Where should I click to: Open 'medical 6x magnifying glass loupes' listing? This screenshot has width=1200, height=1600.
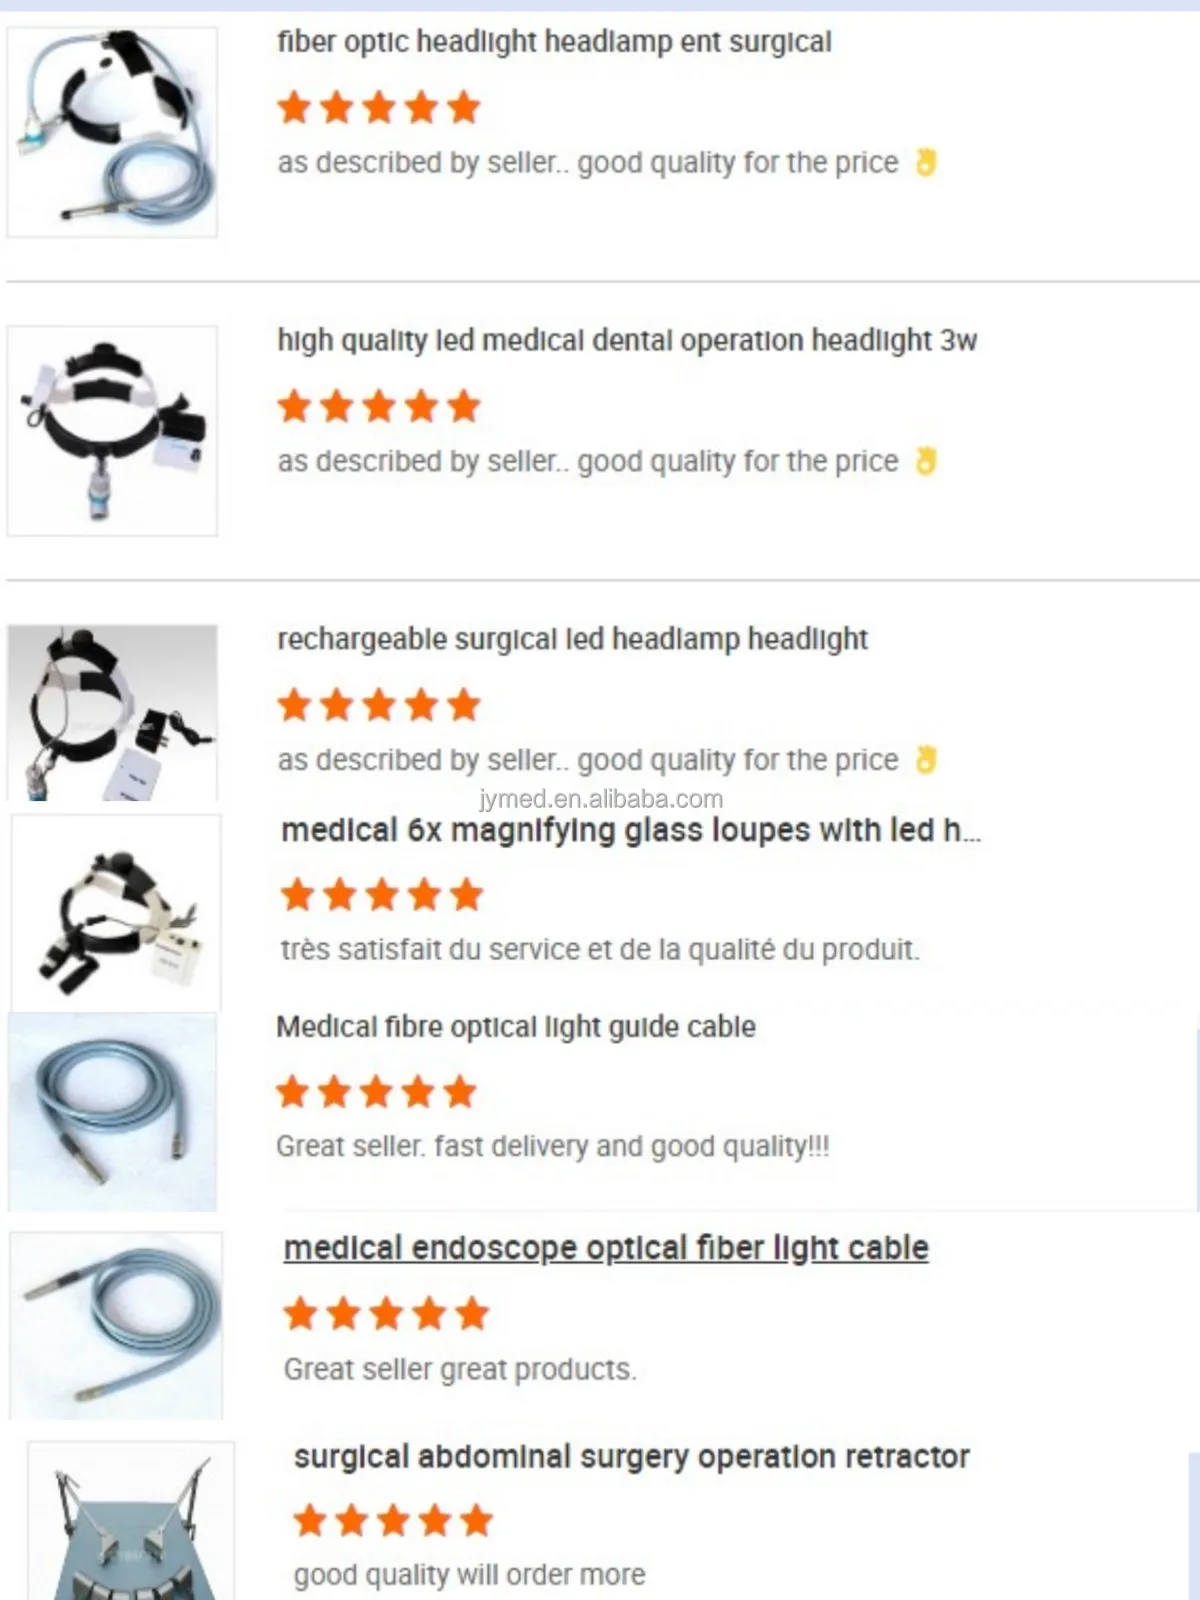(x=631, y=830)
